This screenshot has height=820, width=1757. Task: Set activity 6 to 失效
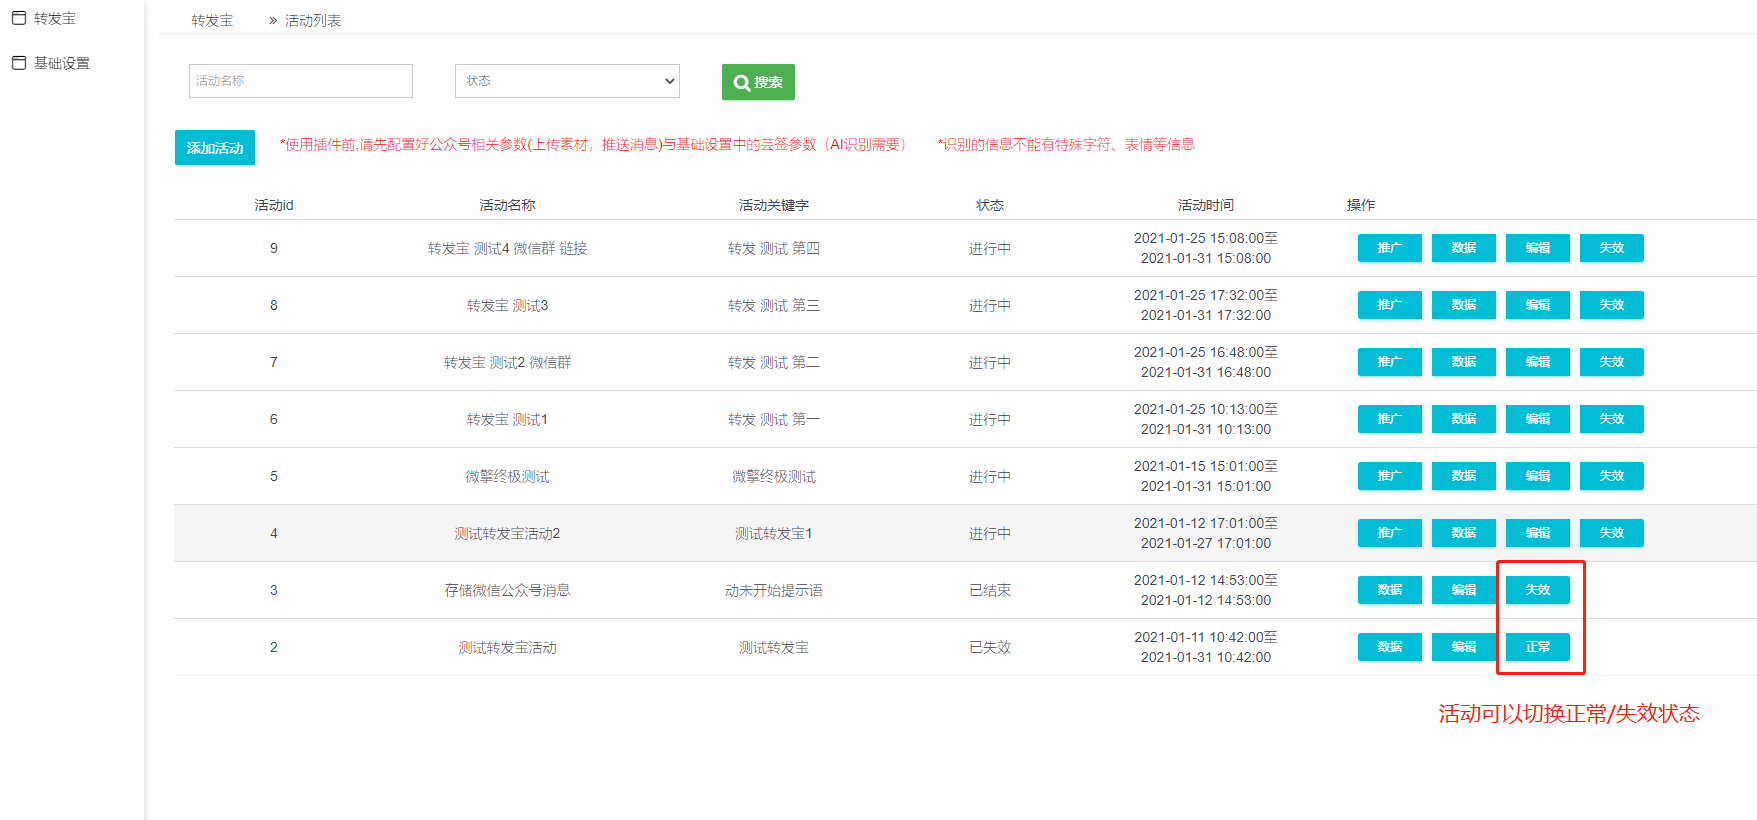click(x=1611, y=419)
